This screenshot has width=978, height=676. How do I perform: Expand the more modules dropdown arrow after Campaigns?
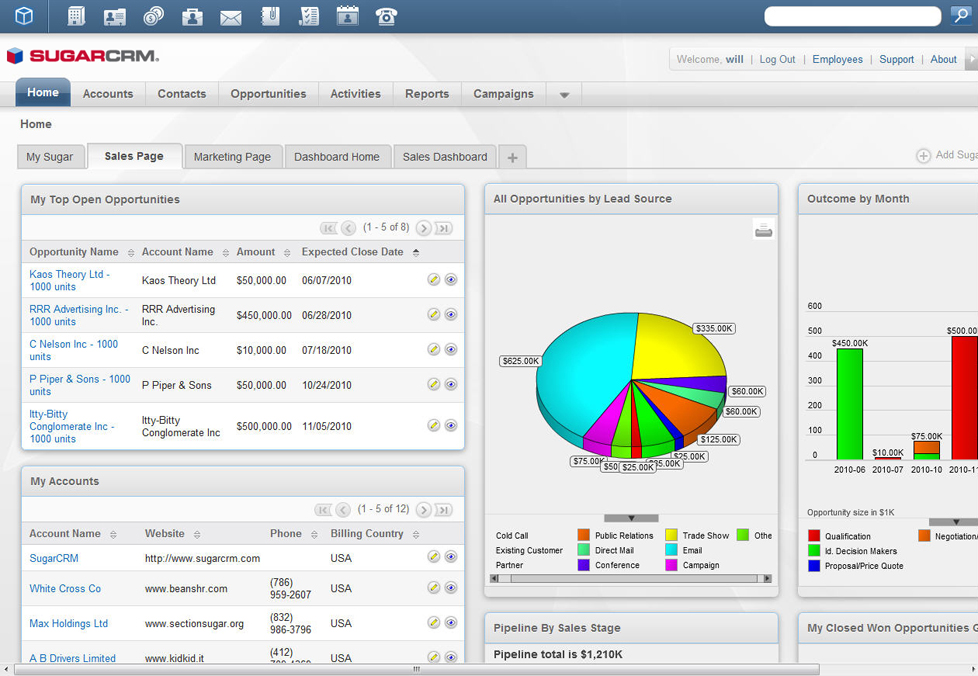point(564,95)
